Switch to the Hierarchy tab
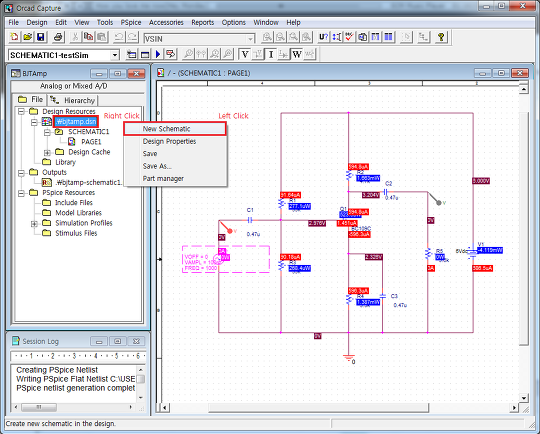Screen dimensions: 540x434 coord(72,100)
